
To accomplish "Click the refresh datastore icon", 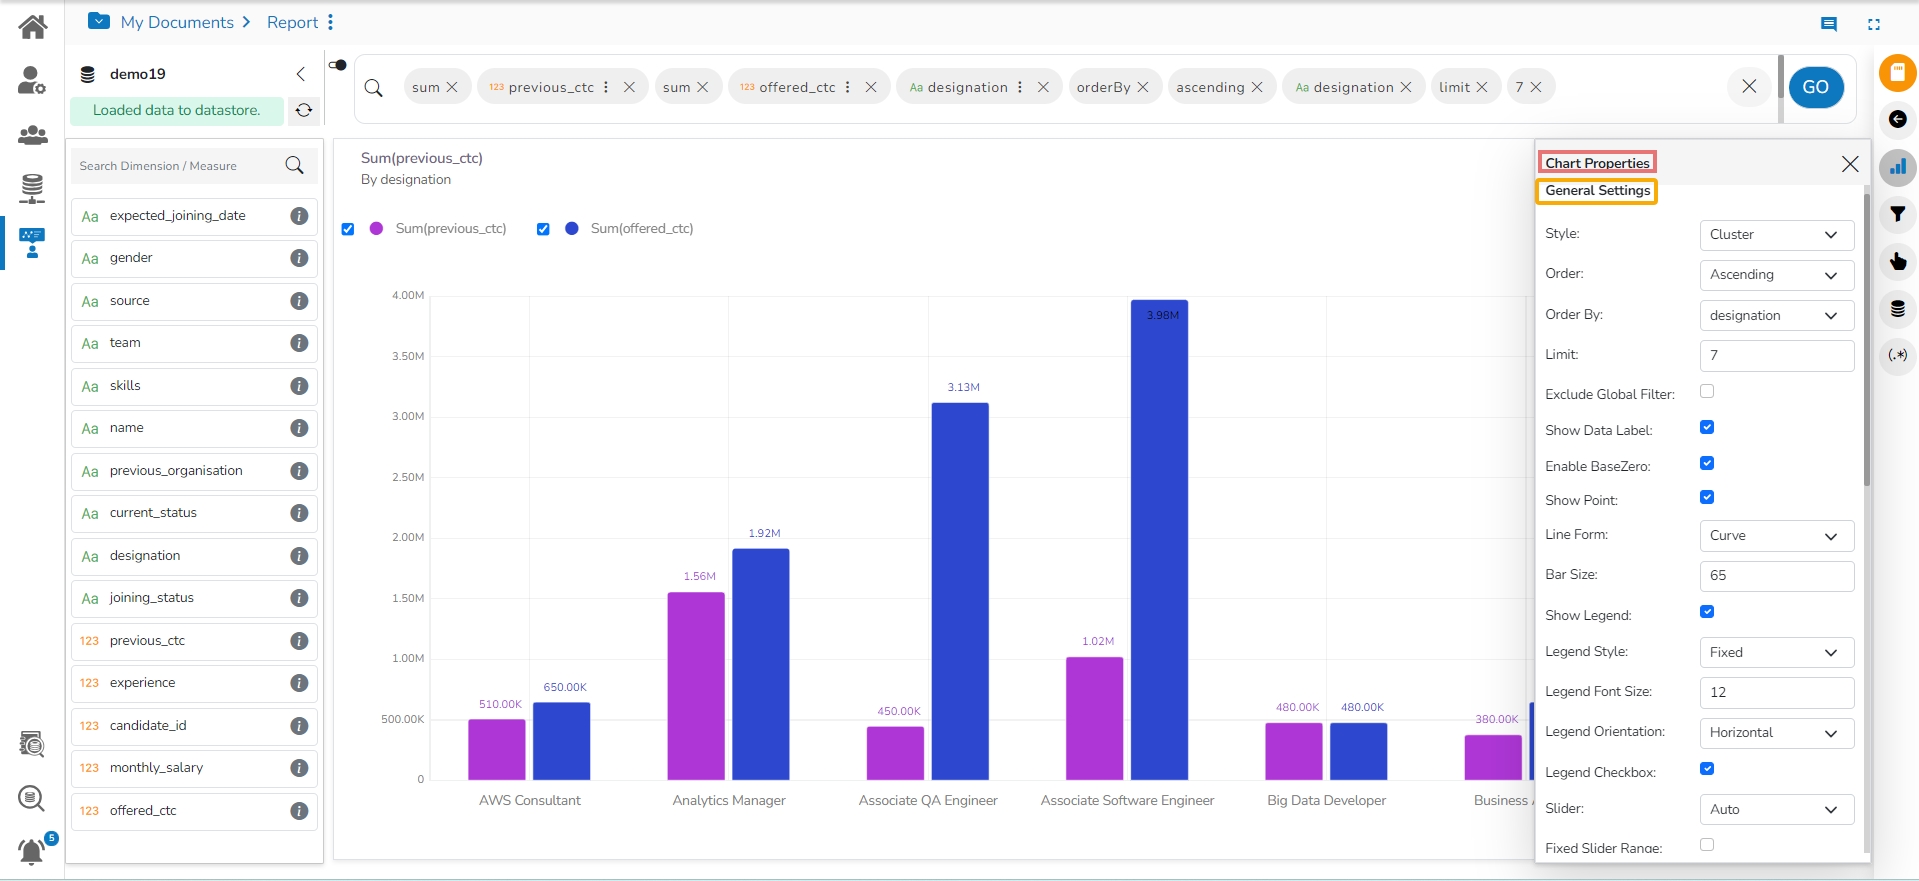I will (x=304, y=110).
